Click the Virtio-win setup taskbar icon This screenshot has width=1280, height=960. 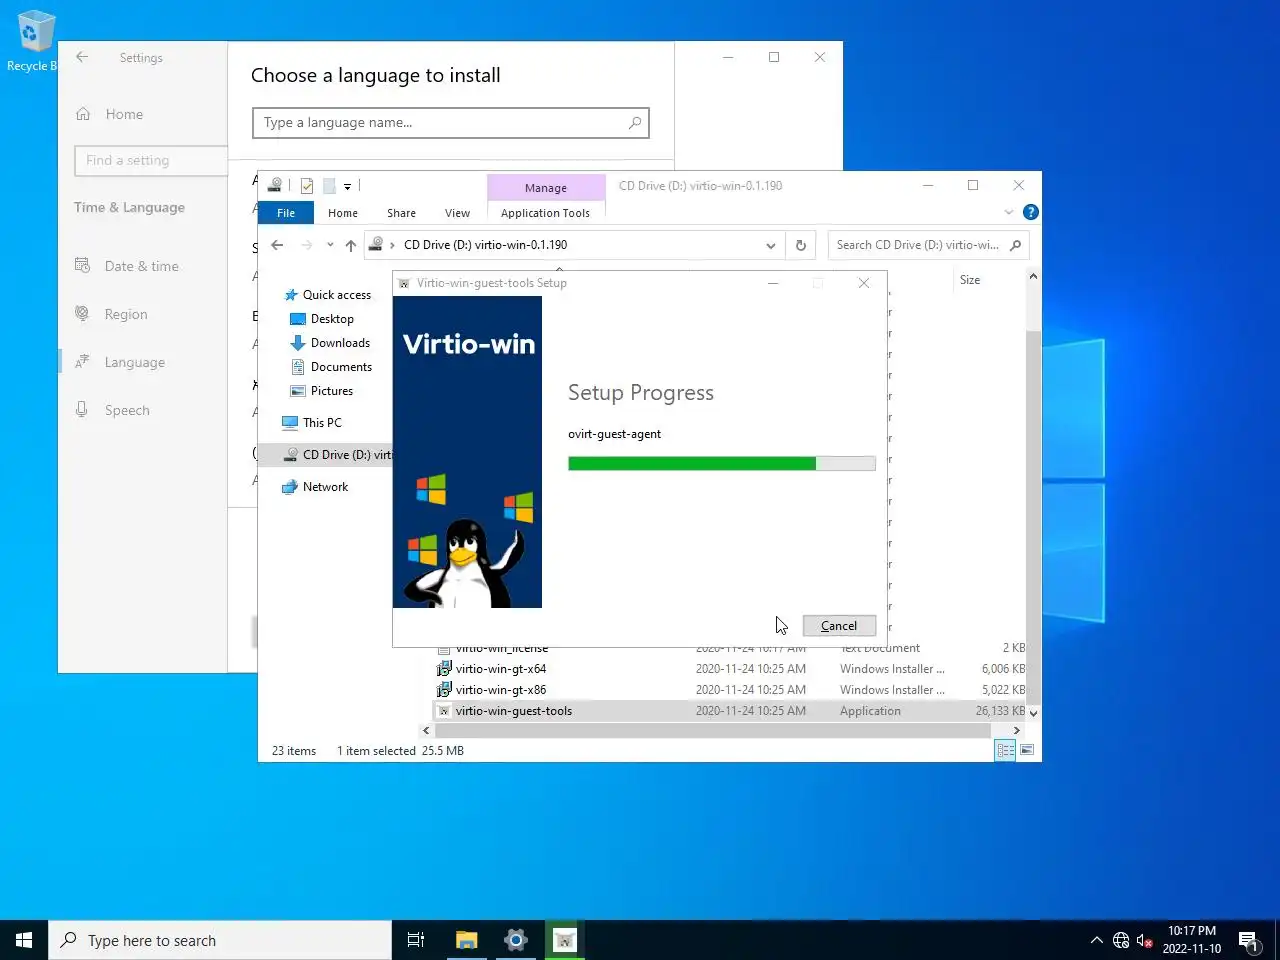point(565,940)
